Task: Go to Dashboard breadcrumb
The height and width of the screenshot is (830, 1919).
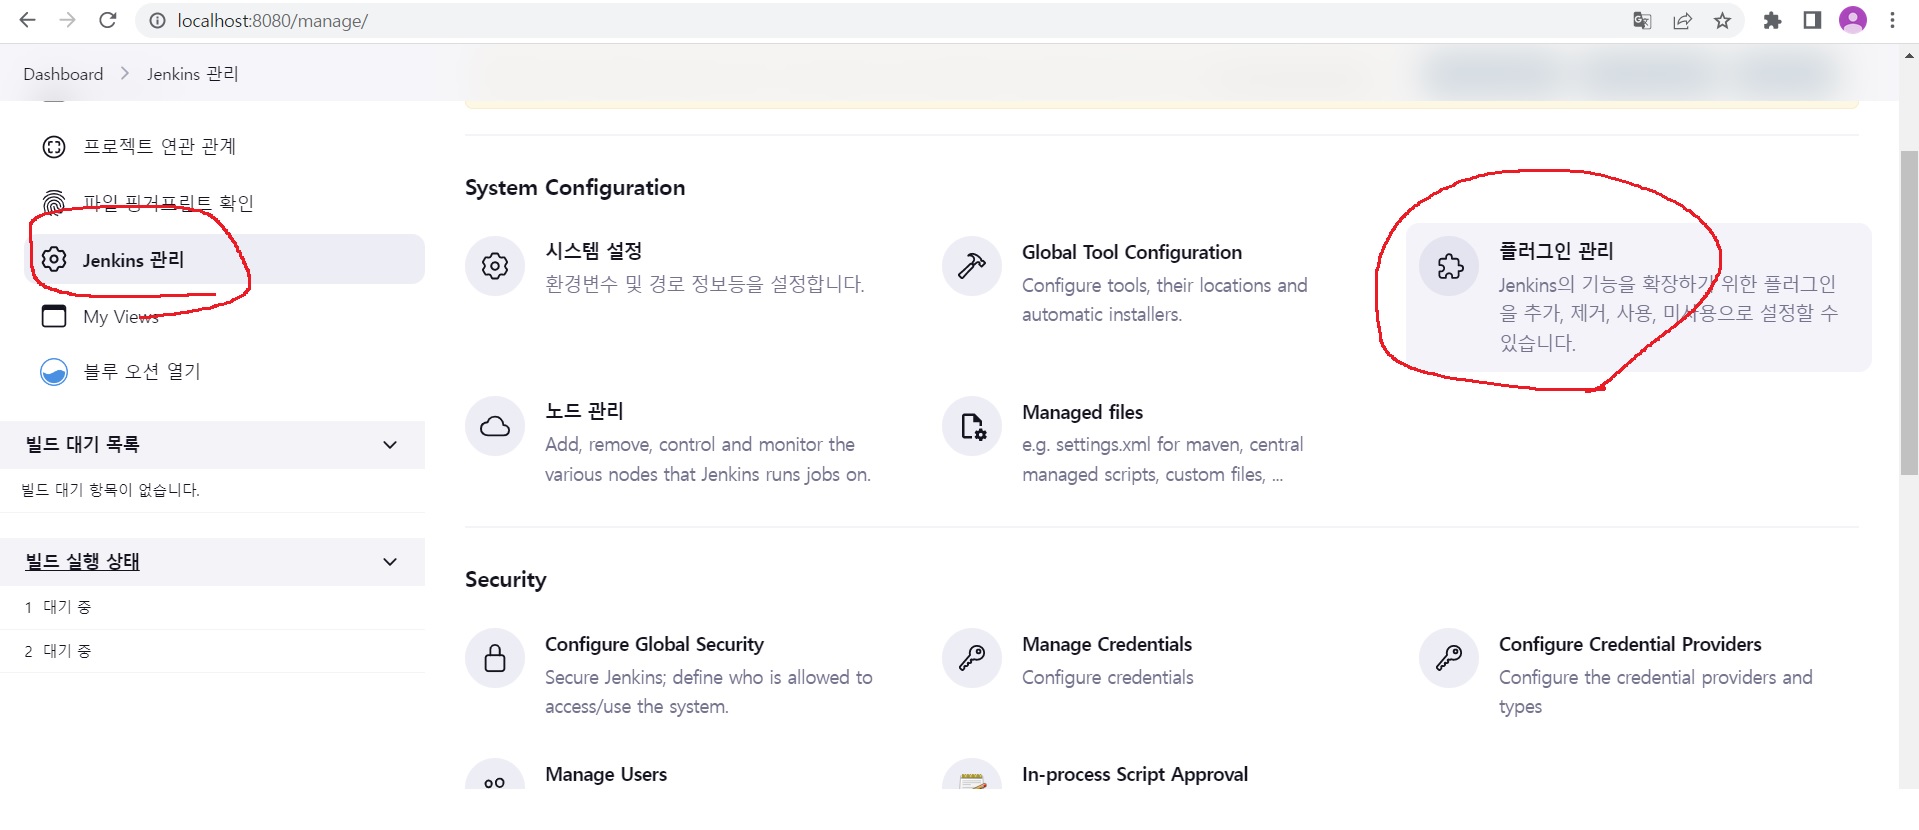Action: point(63,74)
